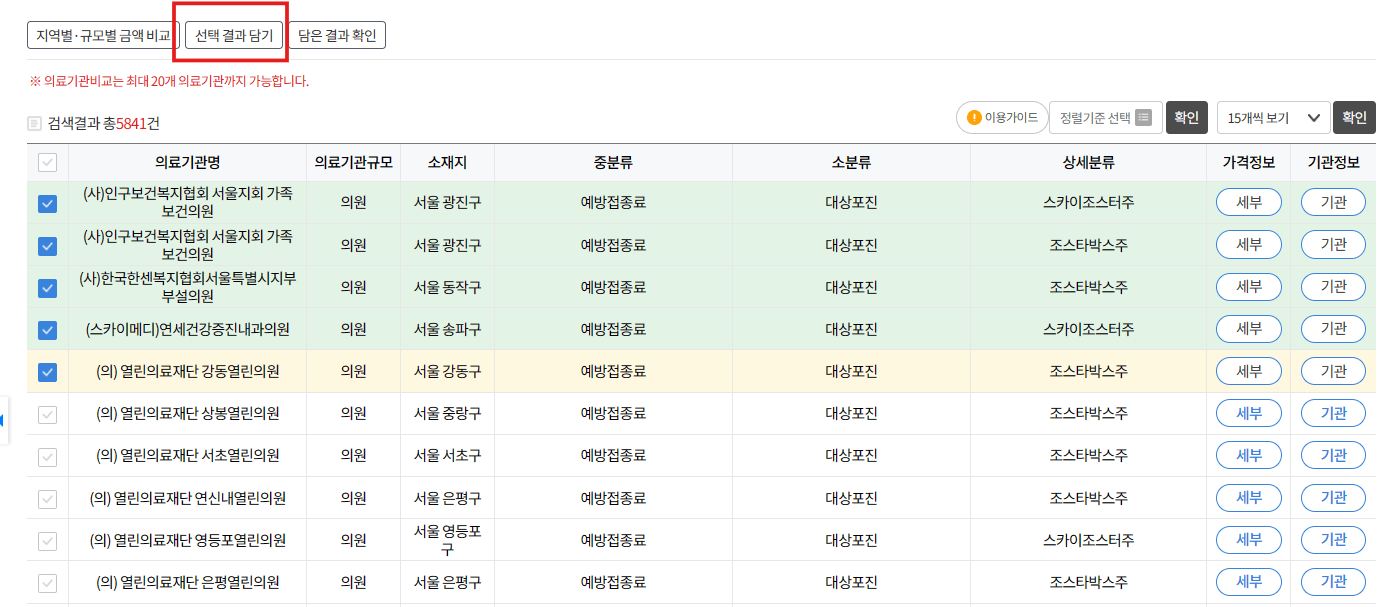Image resolution: width=1393 pixels, height=607 pixels.
Task: Open 기관 info for 연세건강증진내과의원
Action: 1332,328
